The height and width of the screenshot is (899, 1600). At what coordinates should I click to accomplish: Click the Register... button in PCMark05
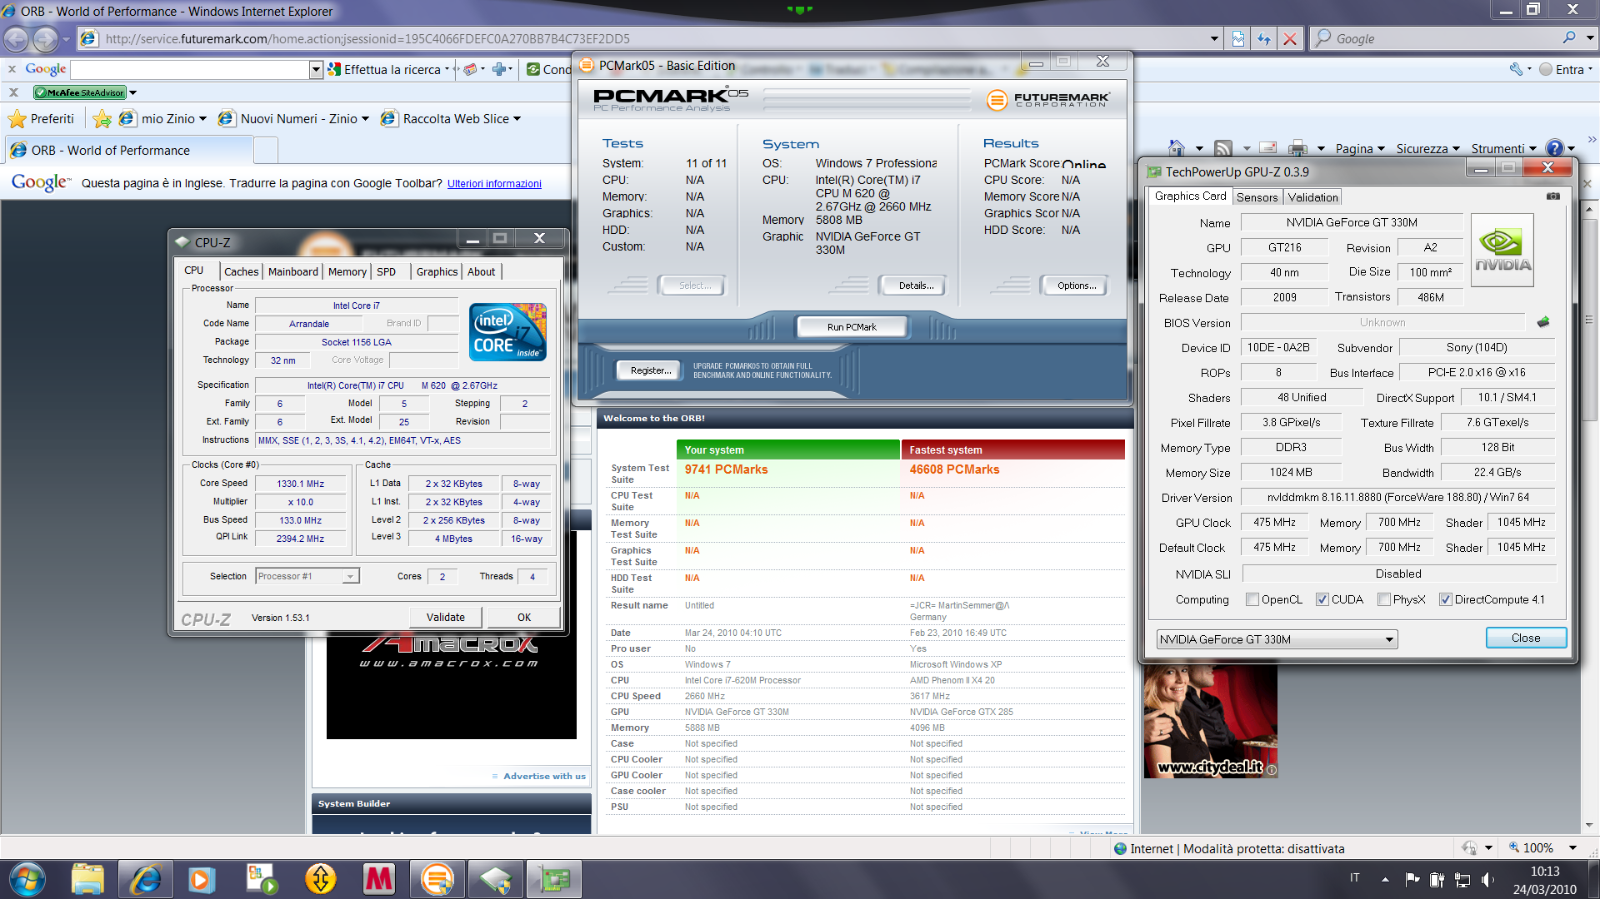tap(650, 370)
